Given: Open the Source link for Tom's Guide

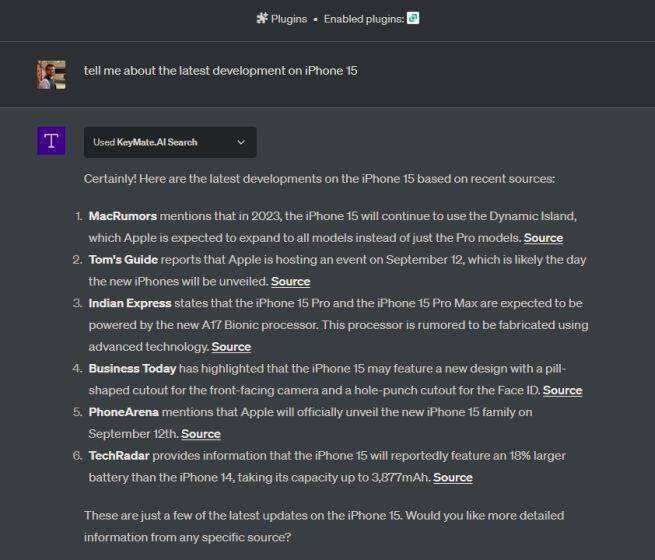Looking at the screenshot, I should [x=290, y=281].
